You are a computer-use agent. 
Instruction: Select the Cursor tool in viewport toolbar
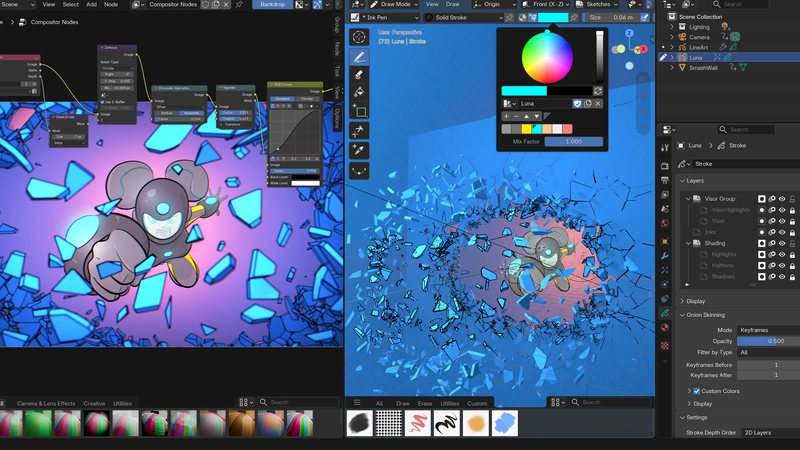pyautogui.click(x=359, y=37)
